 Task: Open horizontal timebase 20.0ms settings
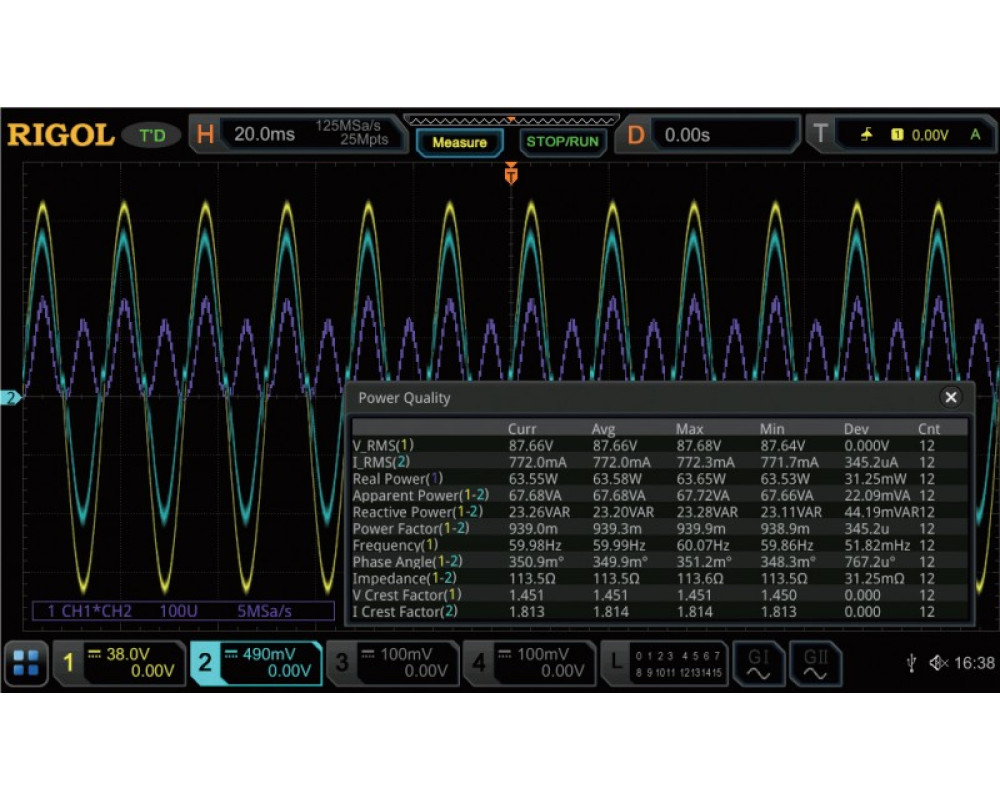point(300,135)
